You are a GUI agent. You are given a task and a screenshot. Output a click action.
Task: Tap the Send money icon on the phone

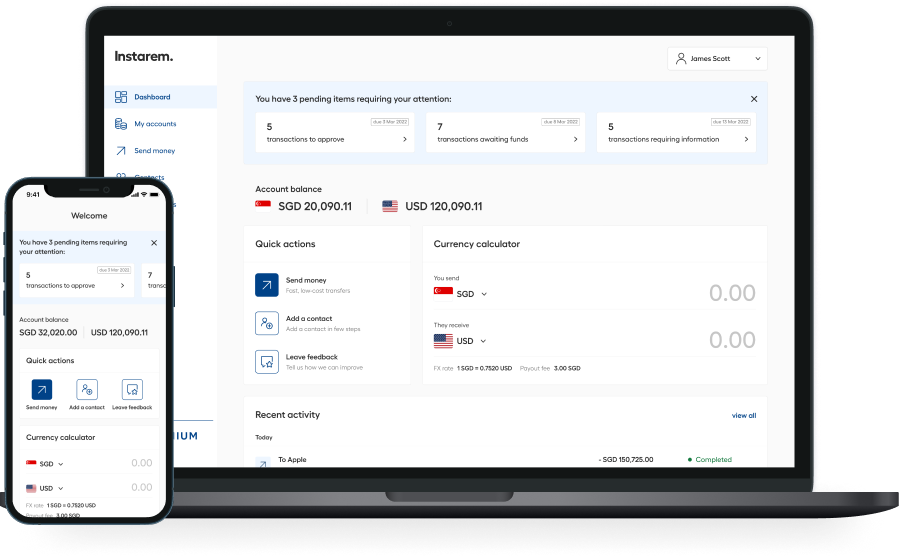click(42, 390)
